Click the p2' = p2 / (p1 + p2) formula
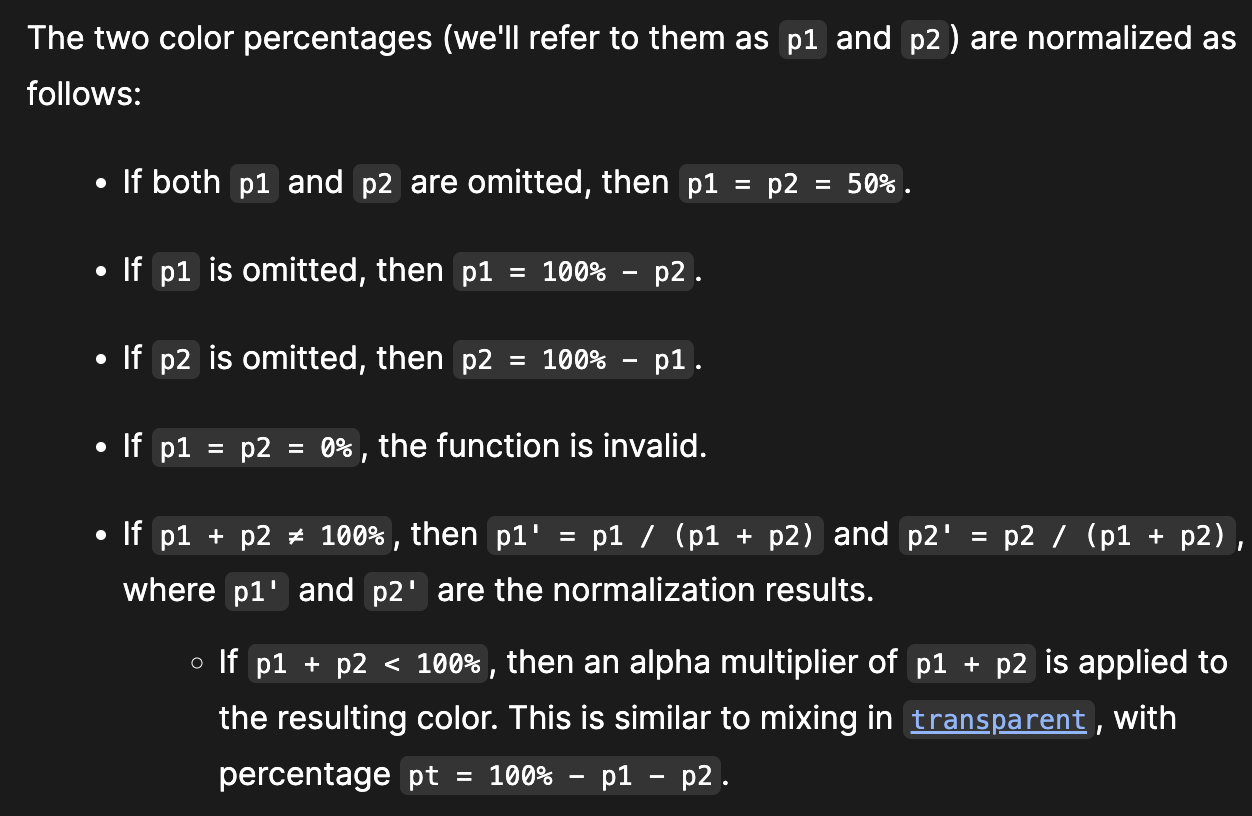 1066,536
